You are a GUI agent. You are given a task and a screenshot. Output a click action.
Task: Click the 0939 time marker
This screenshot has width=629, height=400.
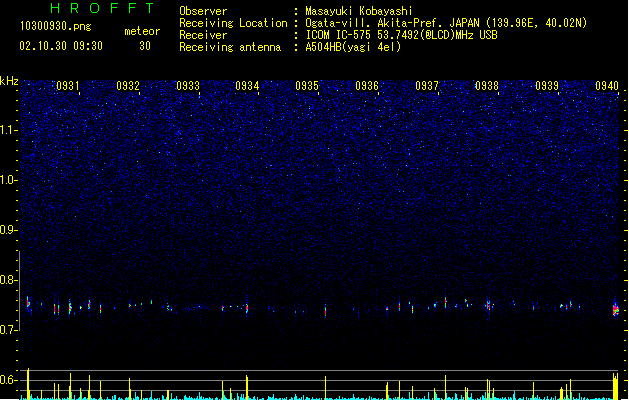tap(547, 86)
